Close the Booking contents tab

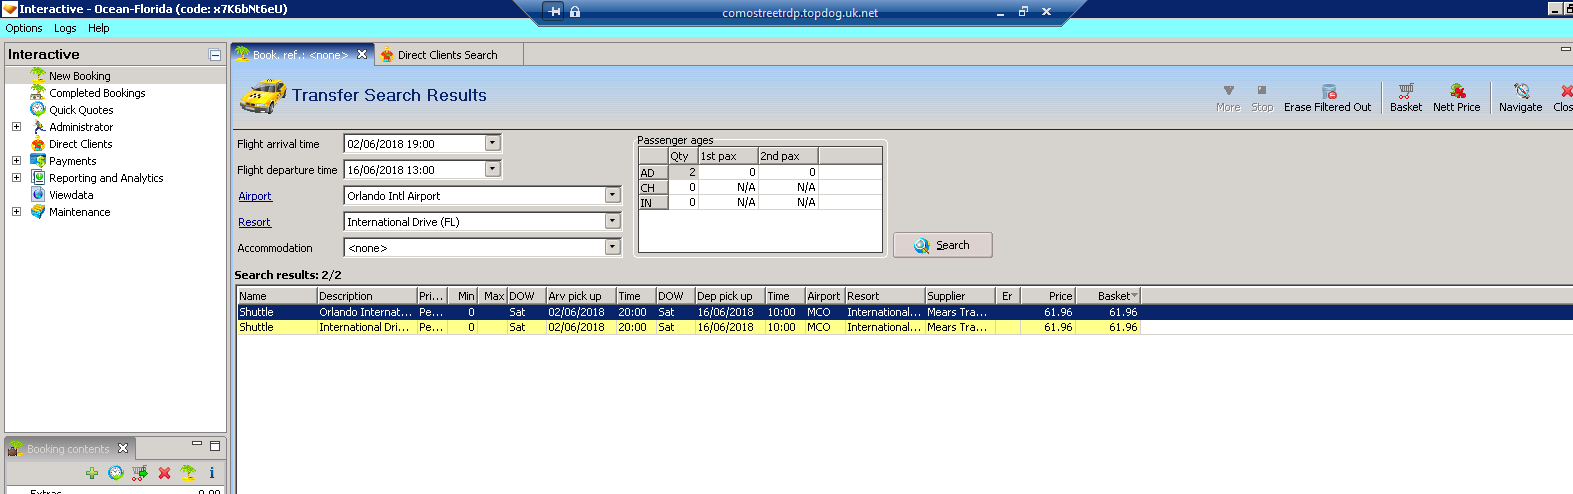[123, 448]
